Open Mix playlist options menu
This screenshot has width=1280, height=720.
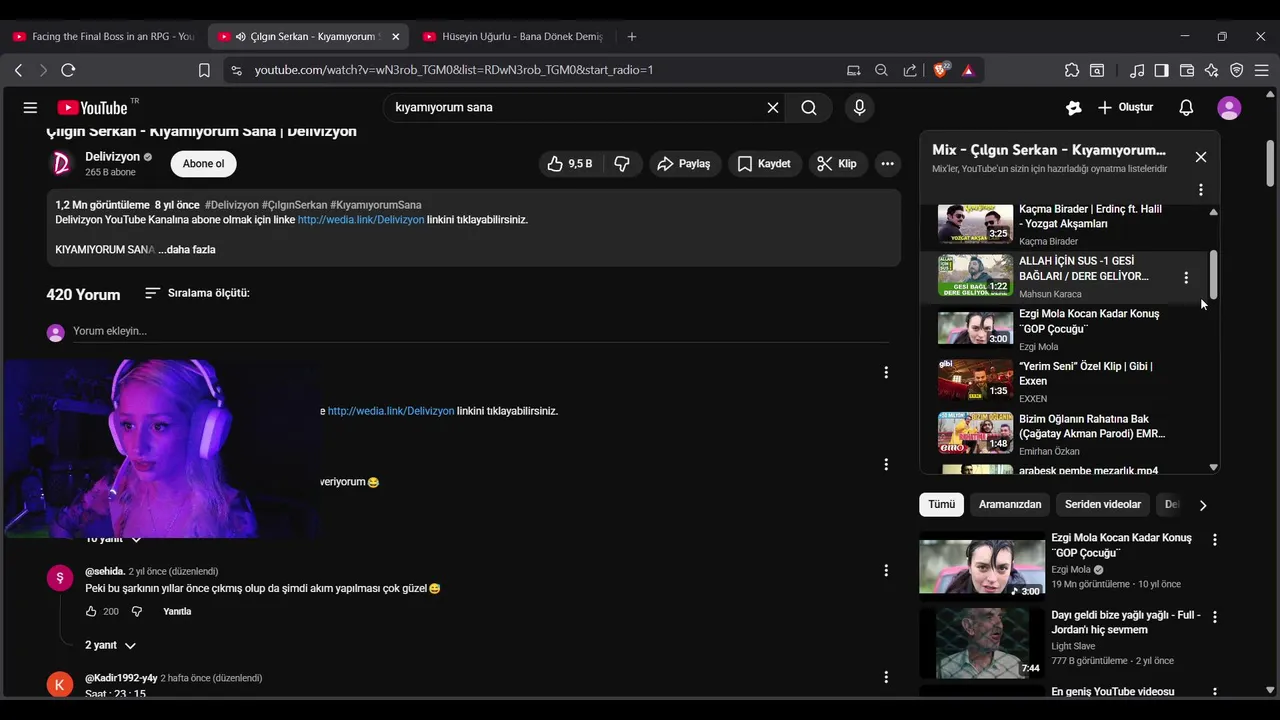(1201, 189)
